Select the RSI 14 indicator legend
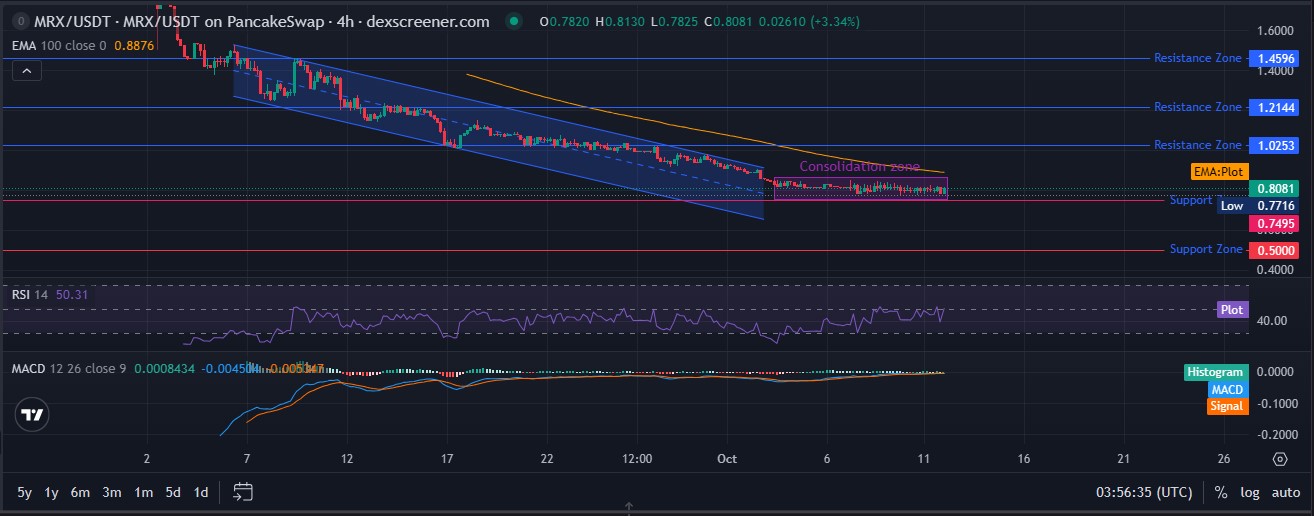Image resolution: width=1314 pixels, height=516 pixels. [x=30, y=294]
